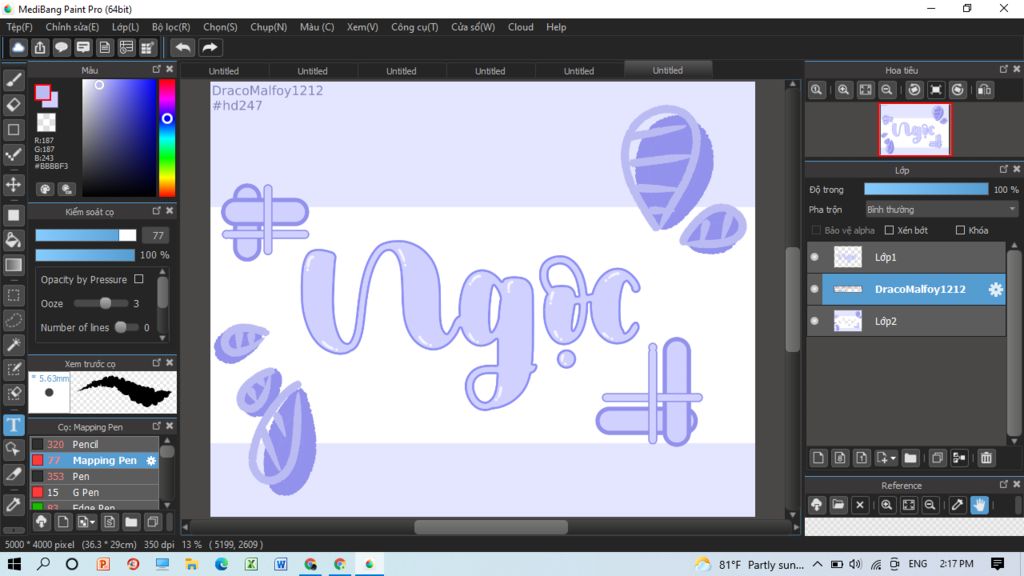Toggle Bảo vệ alpha checkbox
The image size is (1024, 576).
click(x=816, y=230)
